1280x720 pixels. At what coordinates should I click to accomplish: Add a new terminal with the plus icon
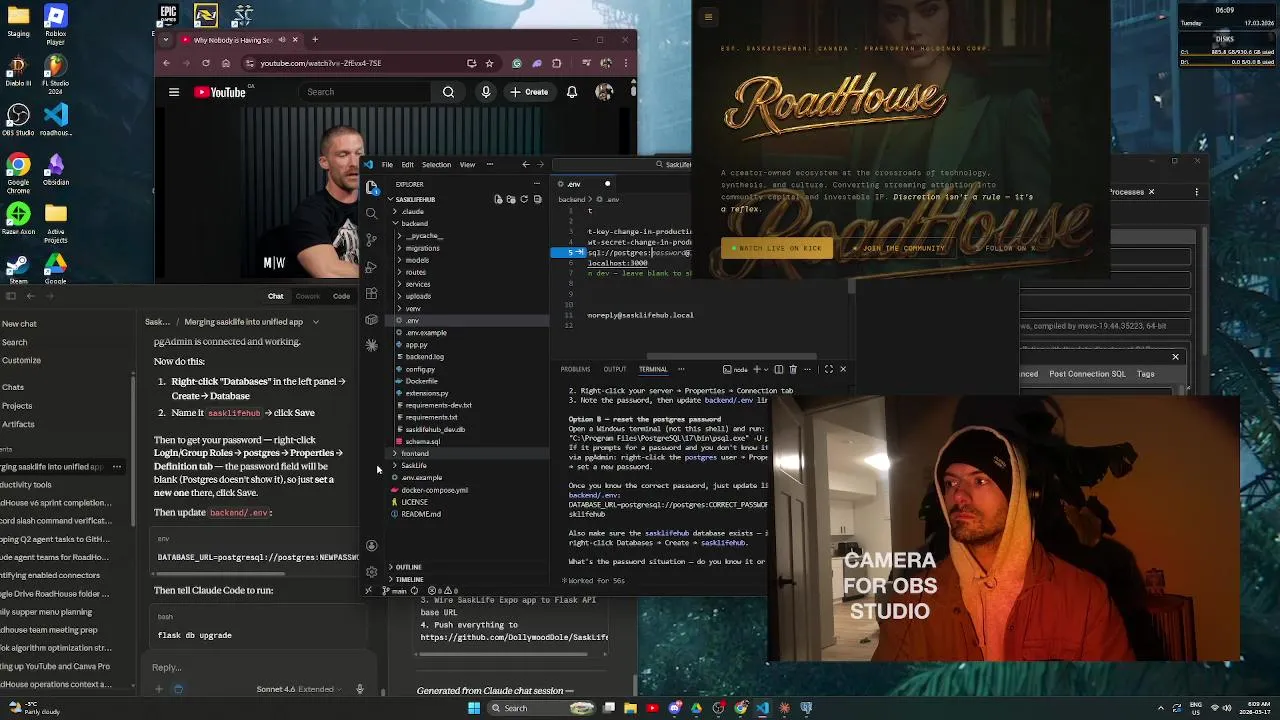tap(756, 369)
